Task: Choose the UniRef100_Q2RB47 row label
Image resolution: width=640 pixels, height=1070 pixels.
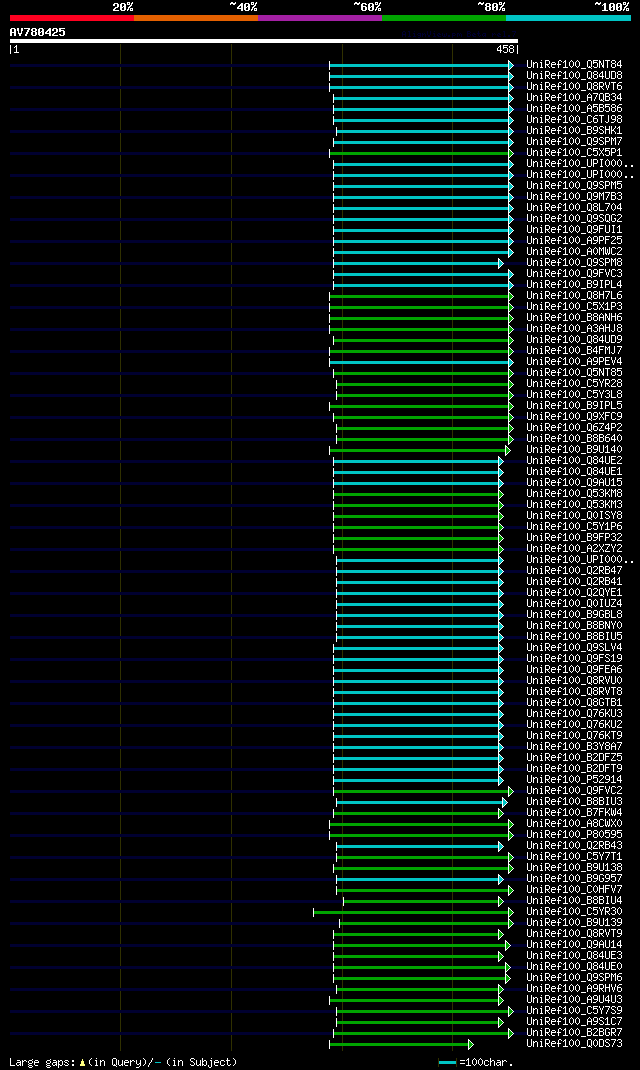Action: click(574, 570)
